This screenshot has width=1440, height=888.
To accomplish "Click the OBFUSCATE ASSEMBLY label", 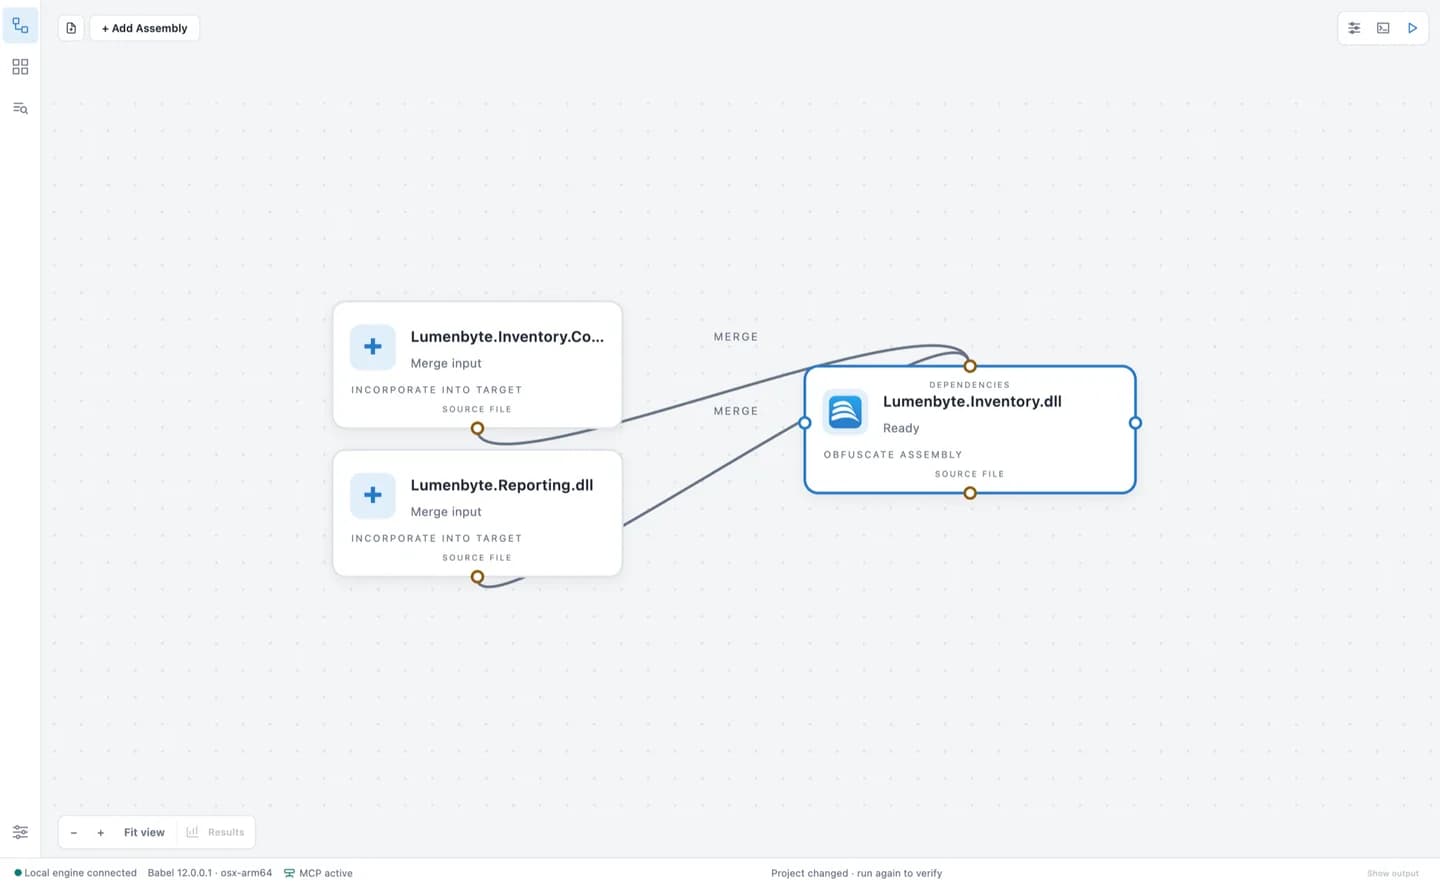I will (893, 455).
